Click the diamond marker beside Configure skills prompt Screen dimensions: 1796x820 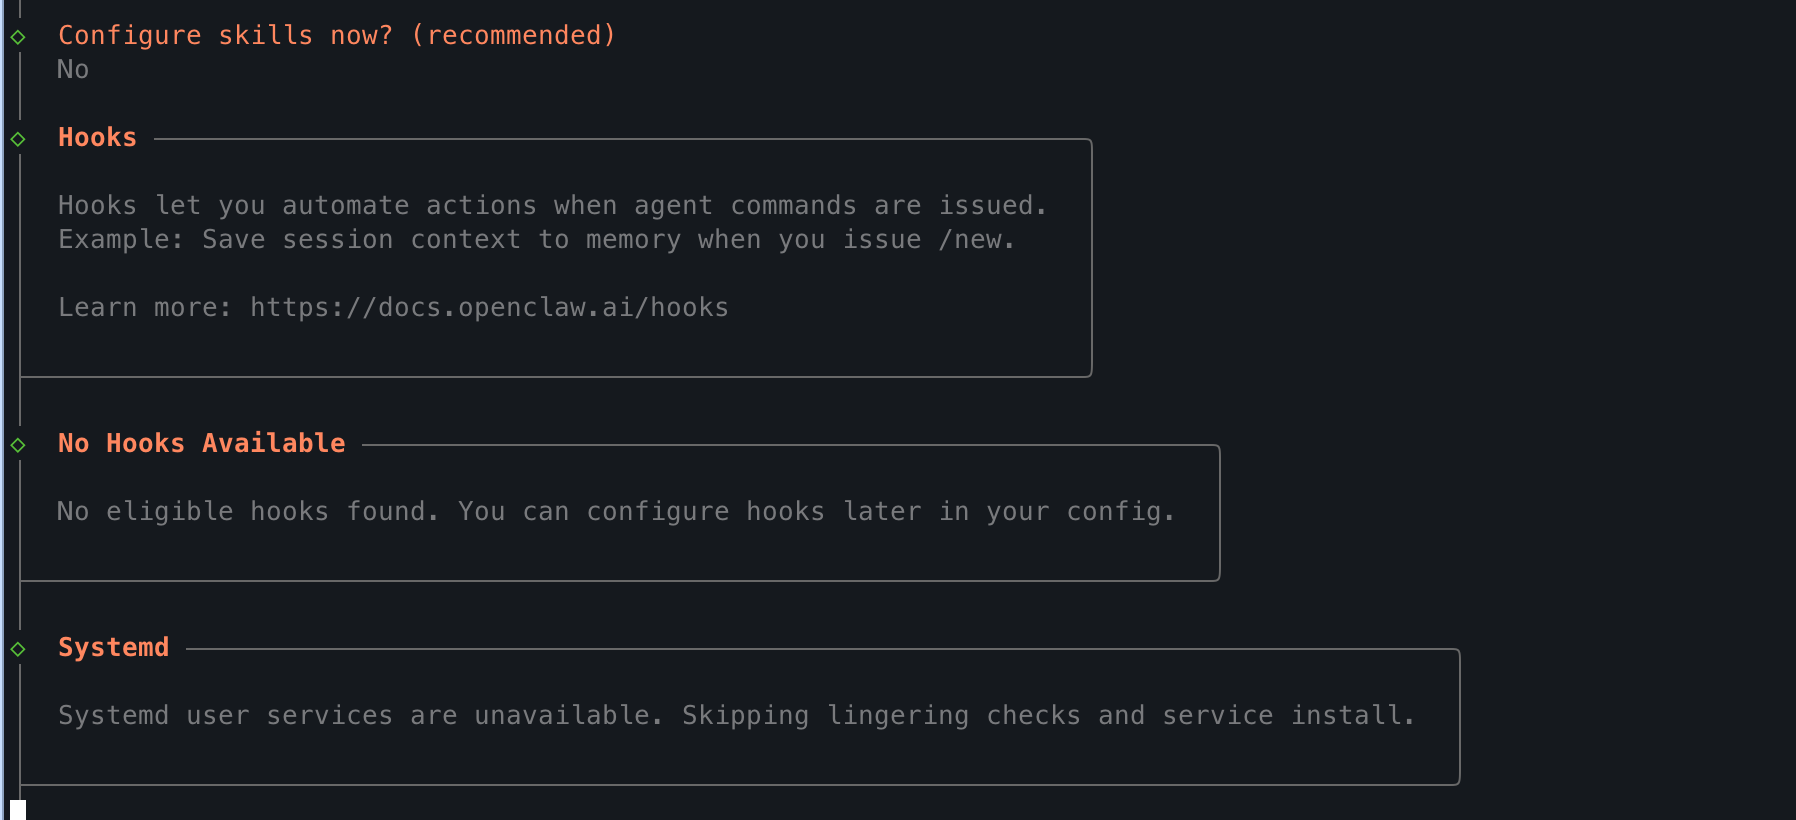tap(18, 37)
